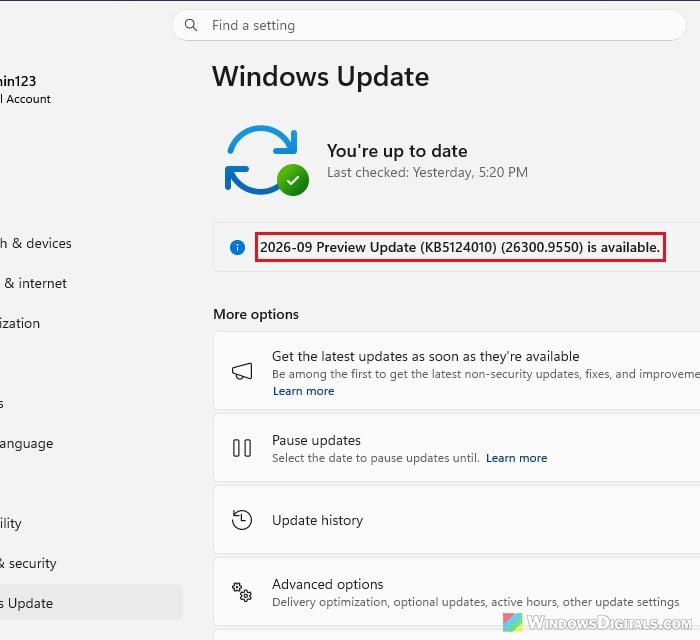The height and width of the screenshot is (640, 700).
Task: Click the Windows Update page heading
Action: tap(321, 77)
